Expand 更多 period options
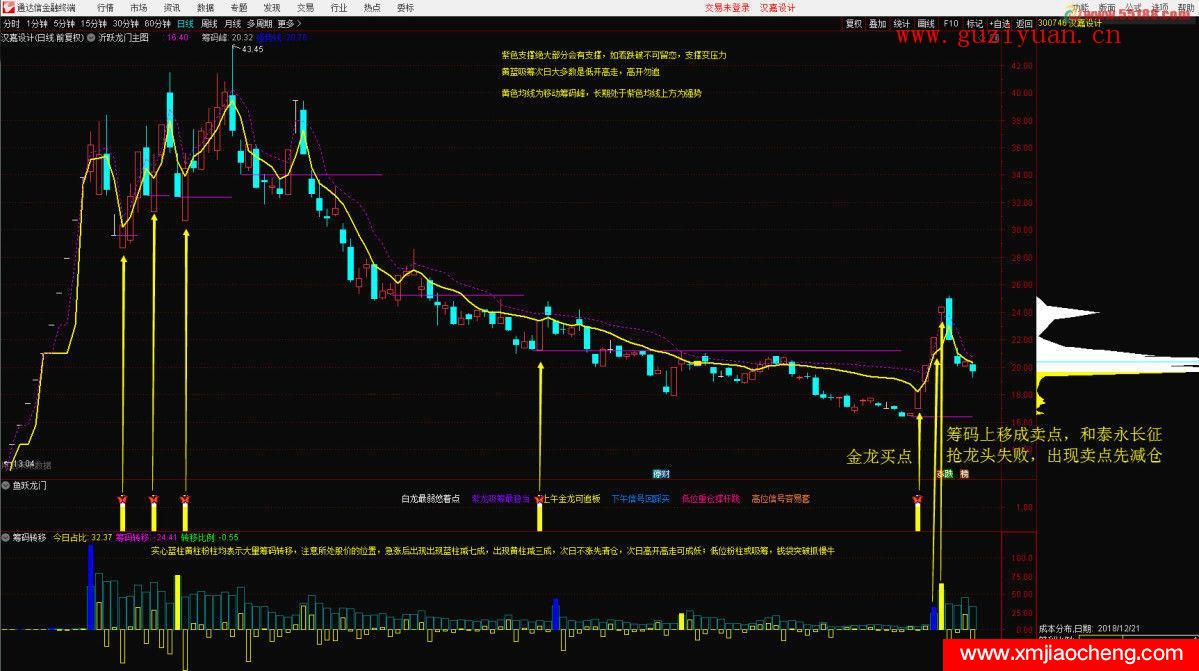This screenshot has width=1199, height=671. tap(288, 22)
